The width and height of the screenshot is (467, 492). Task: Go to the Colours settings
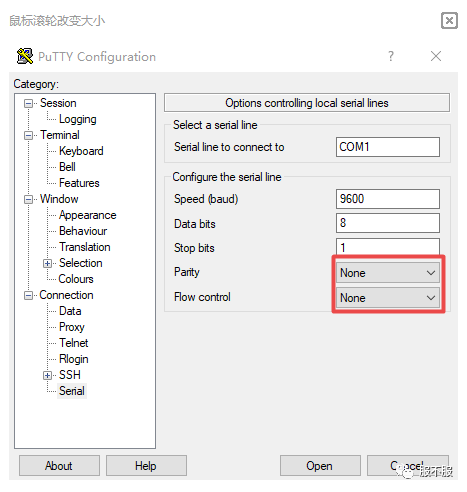[76, 279]
